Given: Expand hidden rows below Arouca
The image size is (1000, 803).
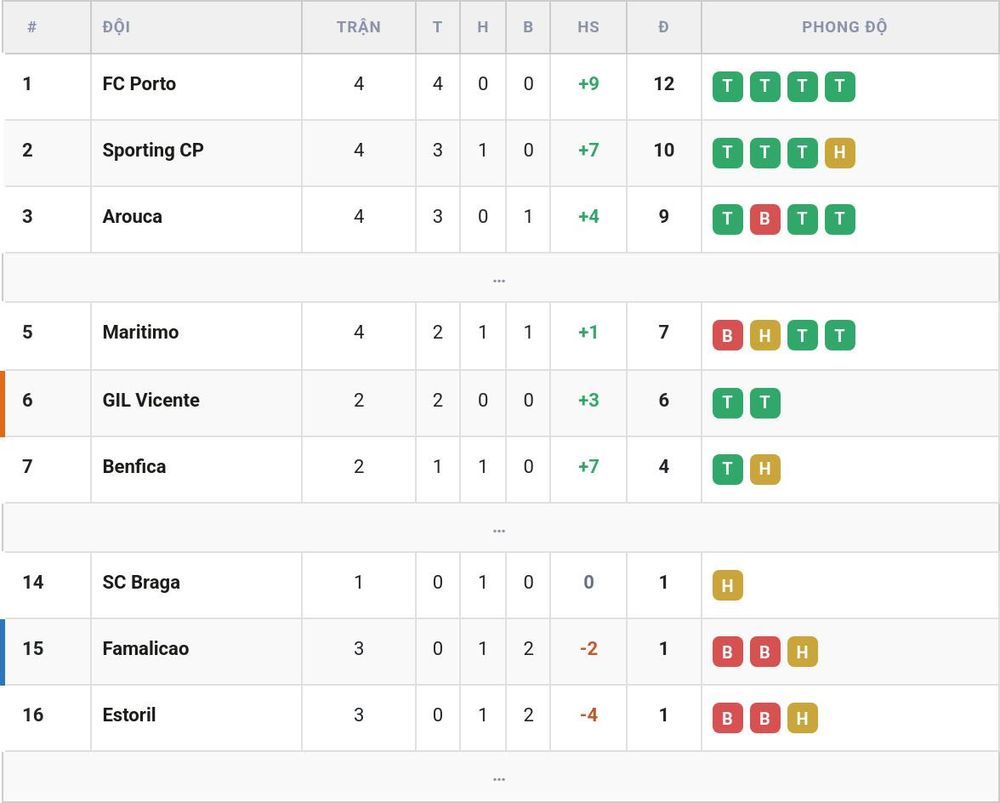Looking at the screenshot, I should point(500,277).
